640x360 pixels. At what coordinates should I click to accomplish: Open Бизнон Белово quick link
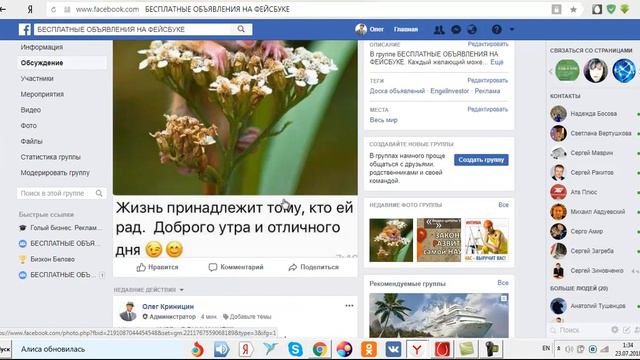coord(47,259)
